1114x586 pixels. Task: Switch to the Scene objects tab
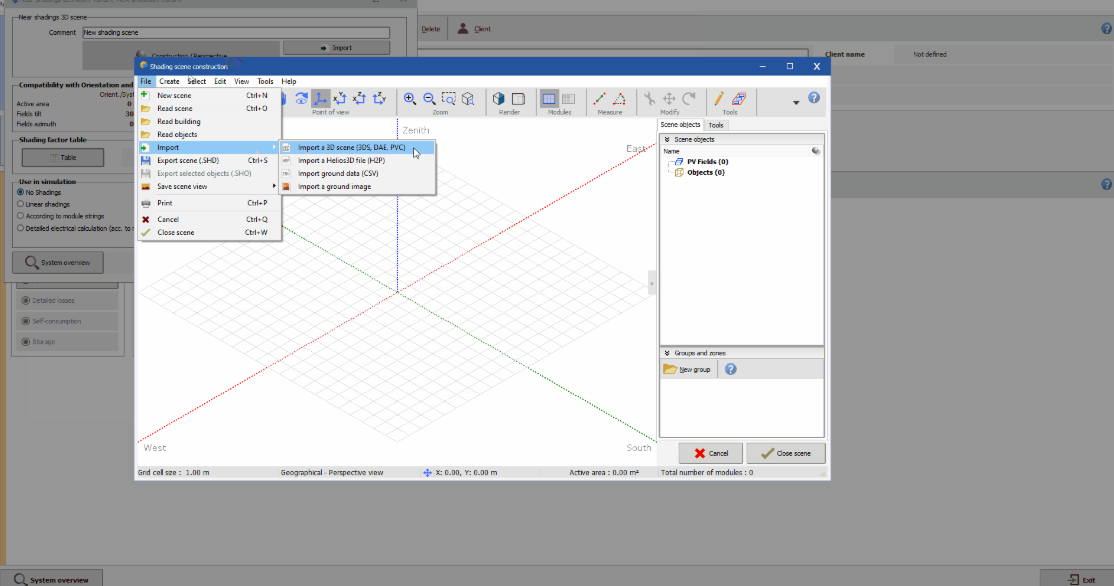point(680,125)
